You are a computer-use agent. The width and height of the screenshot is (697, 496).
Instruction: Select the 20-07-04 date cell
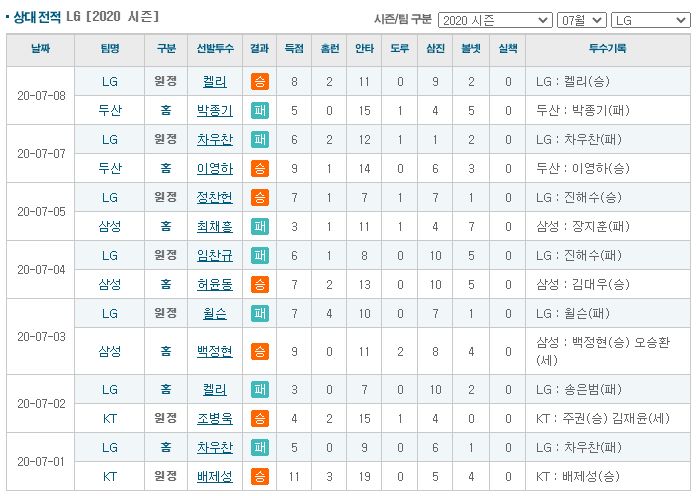point(41,270)
